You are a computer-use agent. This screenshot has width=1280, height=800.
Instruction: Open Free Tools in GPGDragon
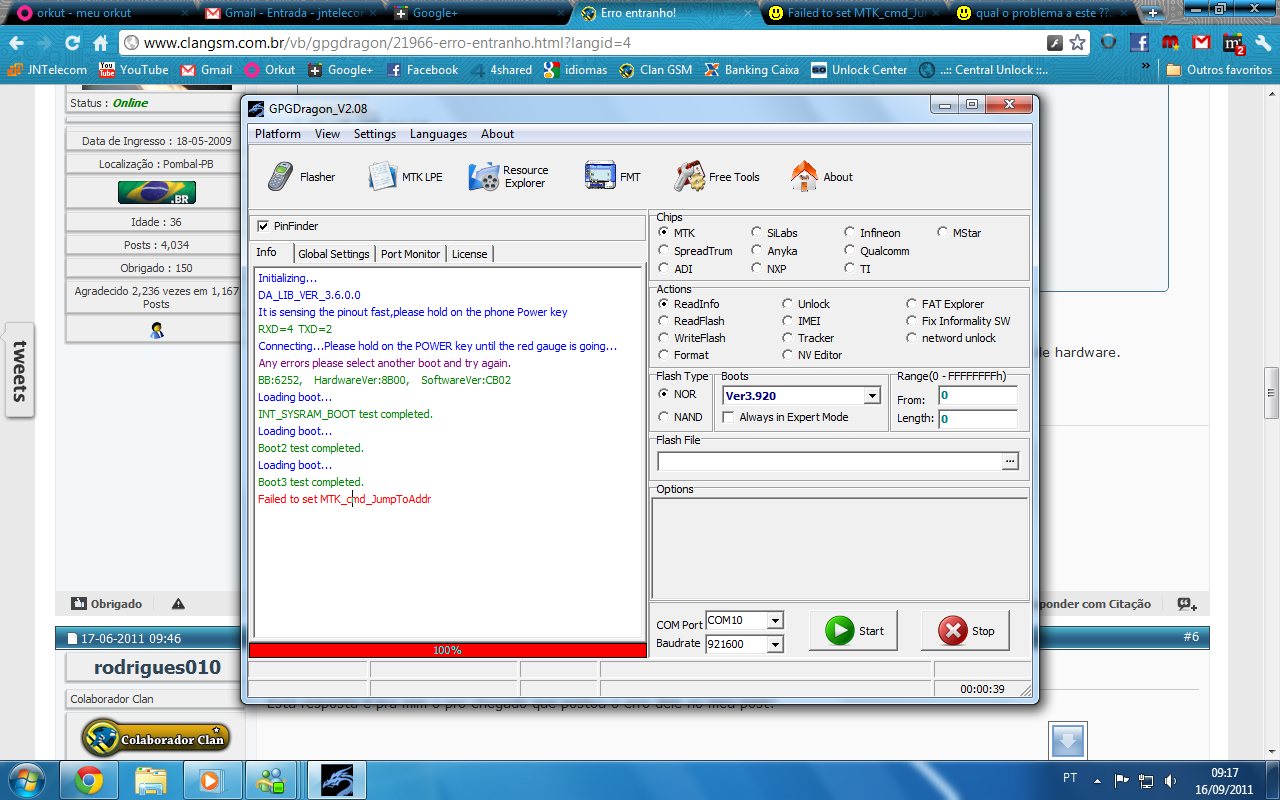tap(717, 177)
